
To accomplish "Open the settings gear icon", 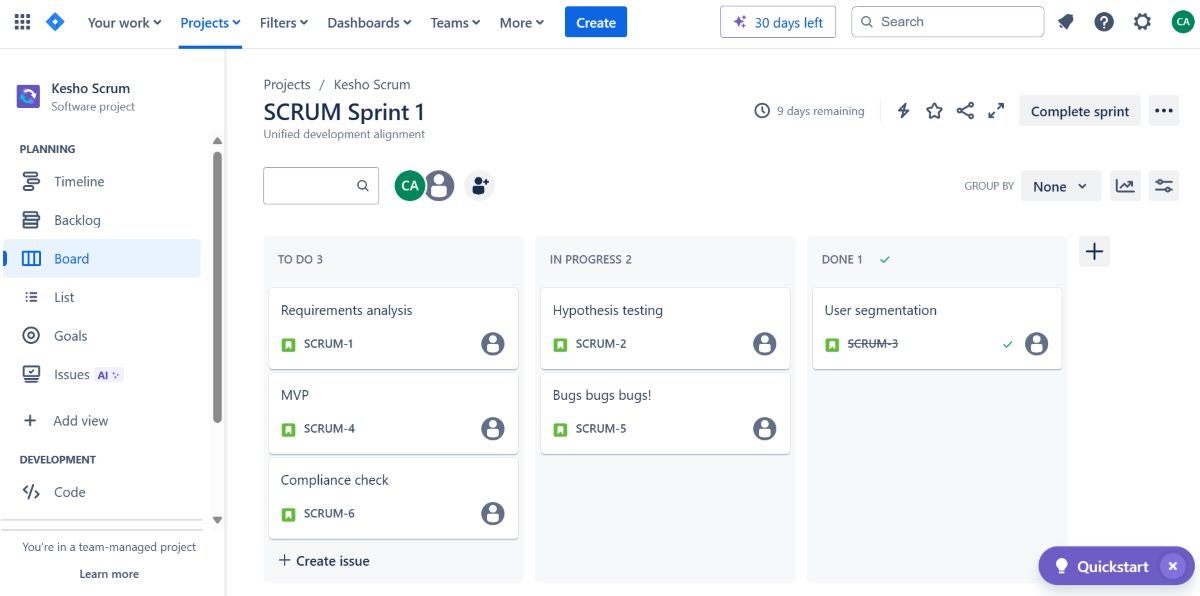I will tap(1142, 22).
